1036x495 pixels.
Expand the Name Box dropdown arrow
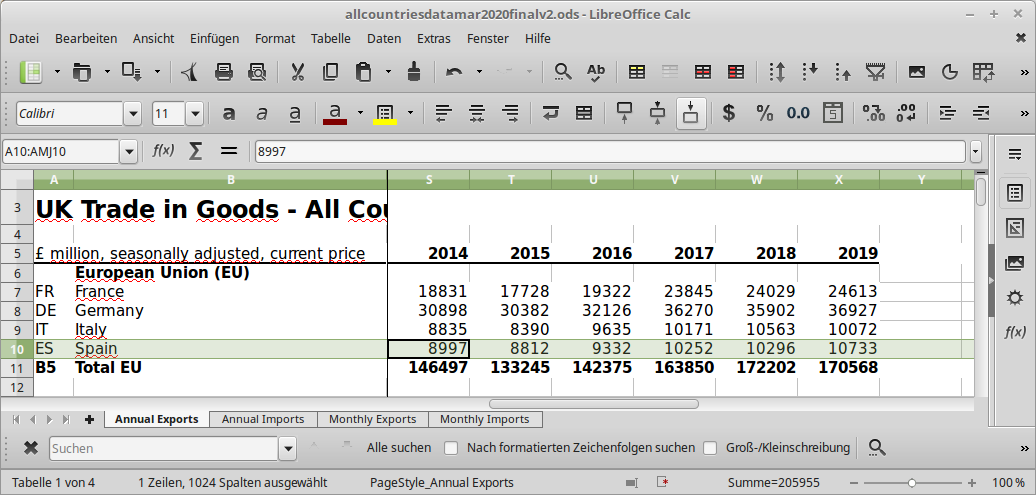coord(128,152)
